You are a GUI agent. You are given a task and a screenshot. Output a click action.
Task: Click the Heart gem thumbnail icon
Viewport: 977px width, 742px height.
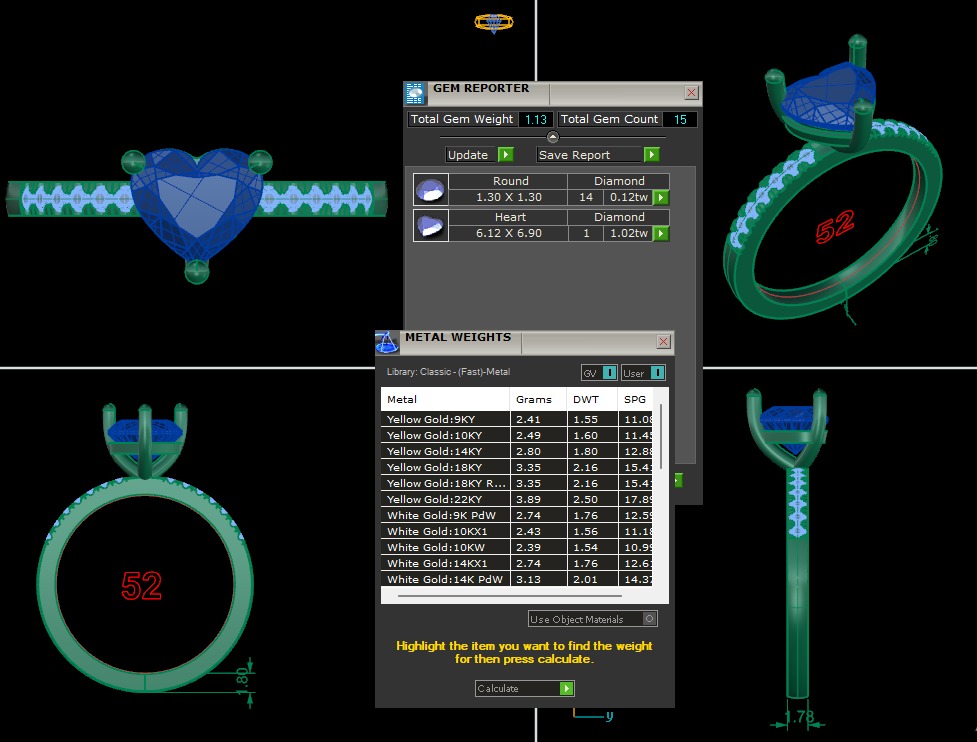click(430, 225)
